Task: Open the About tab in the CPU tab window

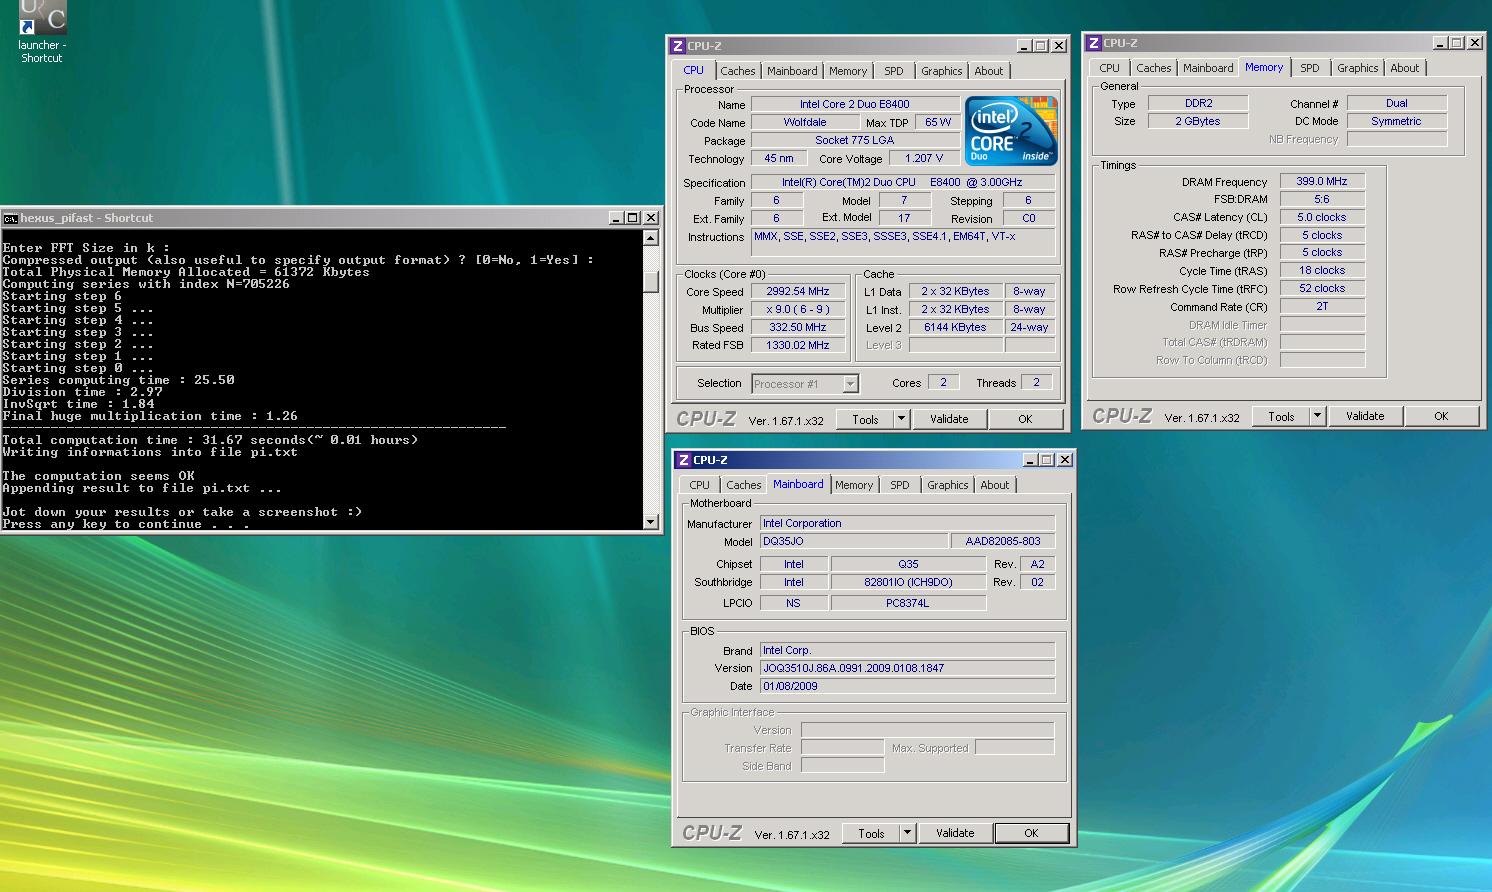Action: [989, 71]
